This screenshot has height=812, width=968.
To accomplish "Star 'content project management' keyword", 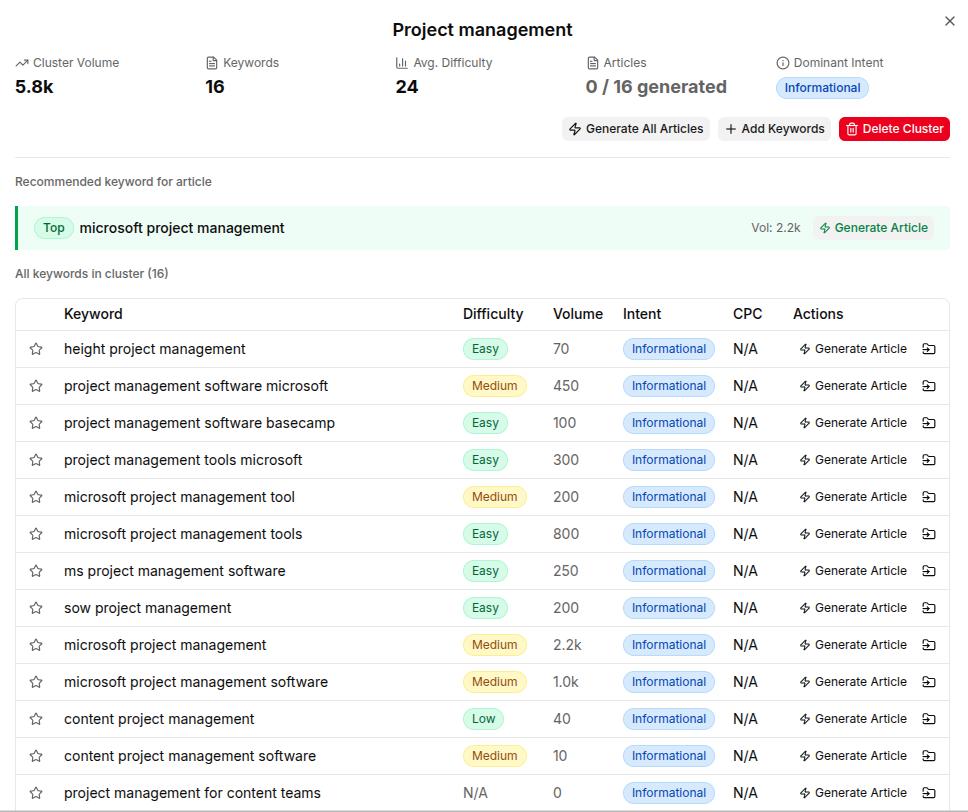I will [x=36, y=719].
